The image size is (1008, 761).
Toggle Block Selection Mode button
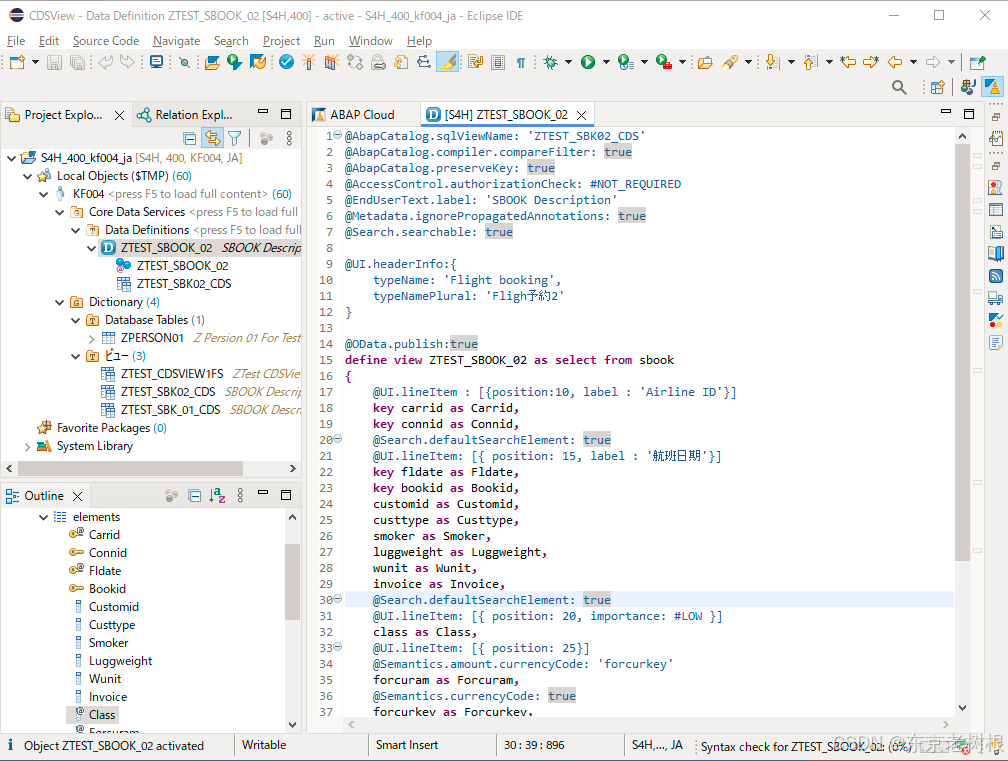[498, 62]
